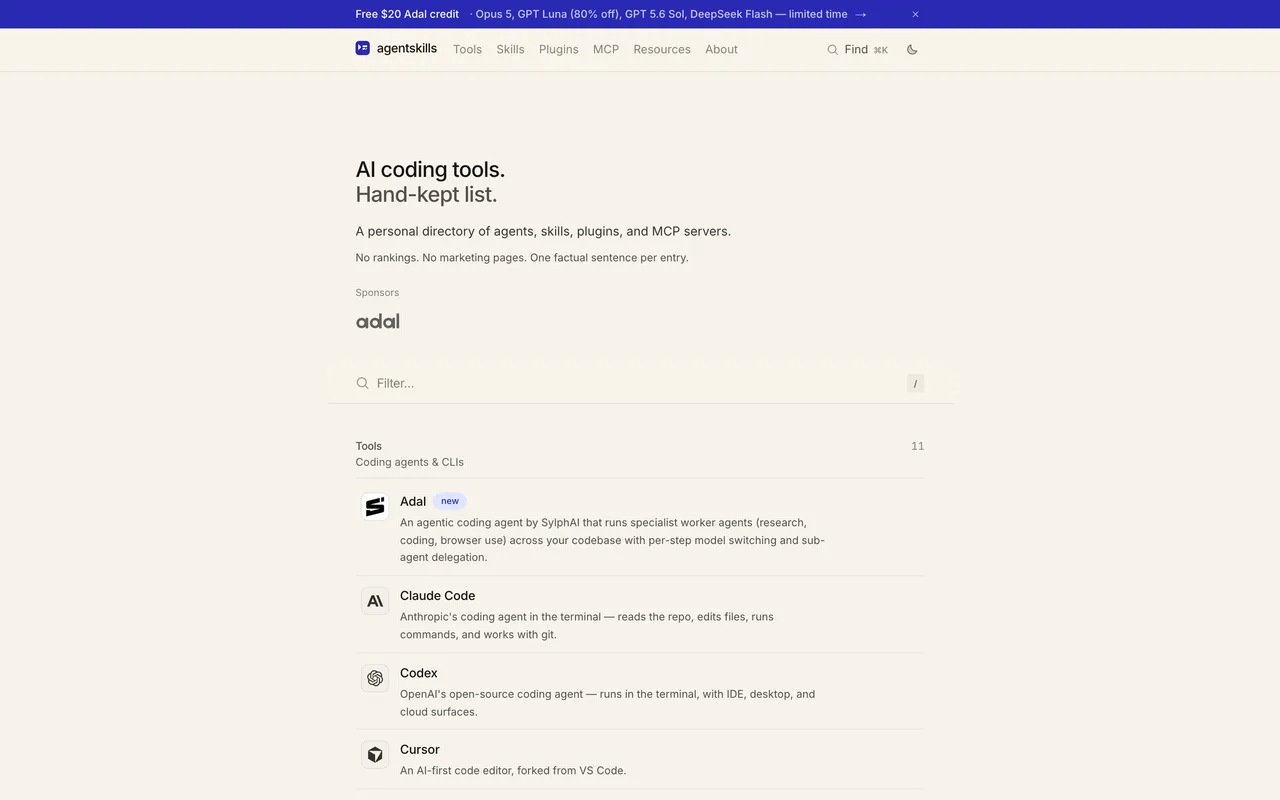
Task: Click the filter magnifier icon
Action: 362,383
